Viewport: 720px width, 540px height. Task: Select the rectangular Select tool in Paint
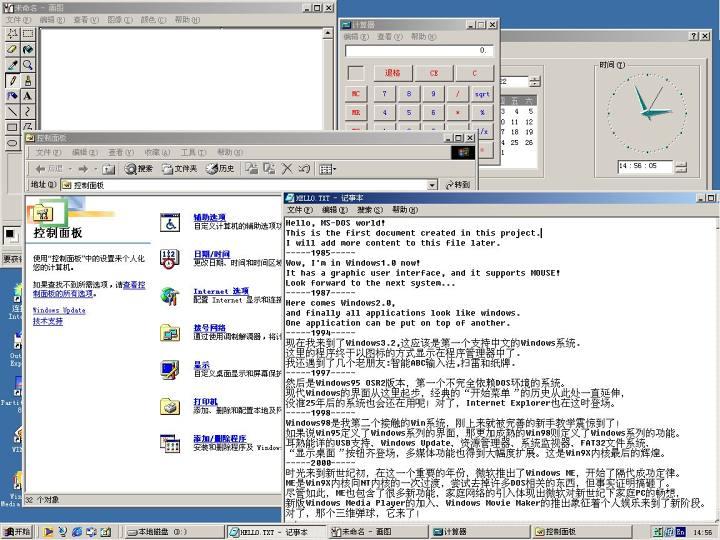28,34
